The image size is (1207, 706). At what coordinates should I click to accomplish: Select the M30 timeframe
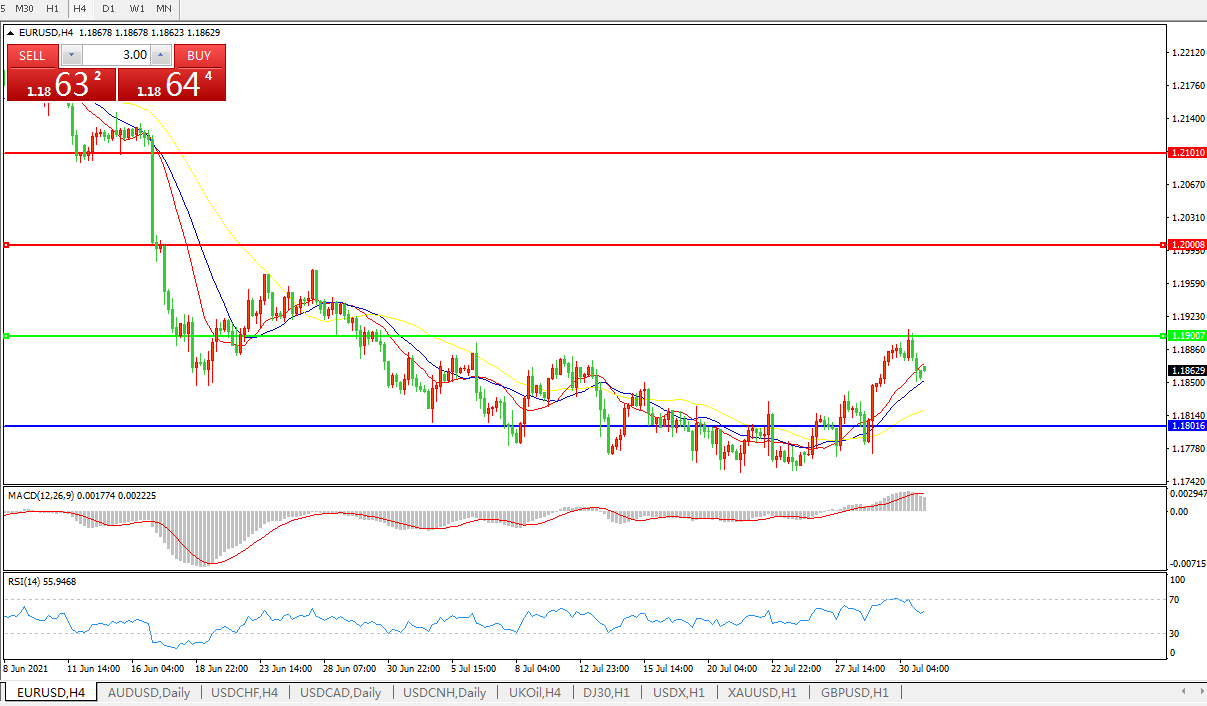click(x=24, y=8)
